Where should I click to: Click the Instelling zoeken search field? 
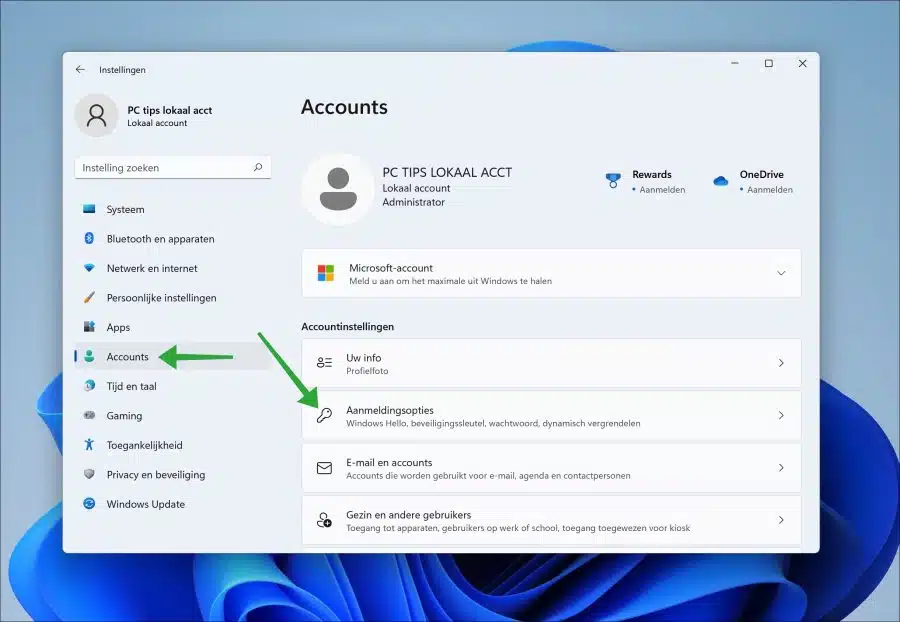[172, 168]
